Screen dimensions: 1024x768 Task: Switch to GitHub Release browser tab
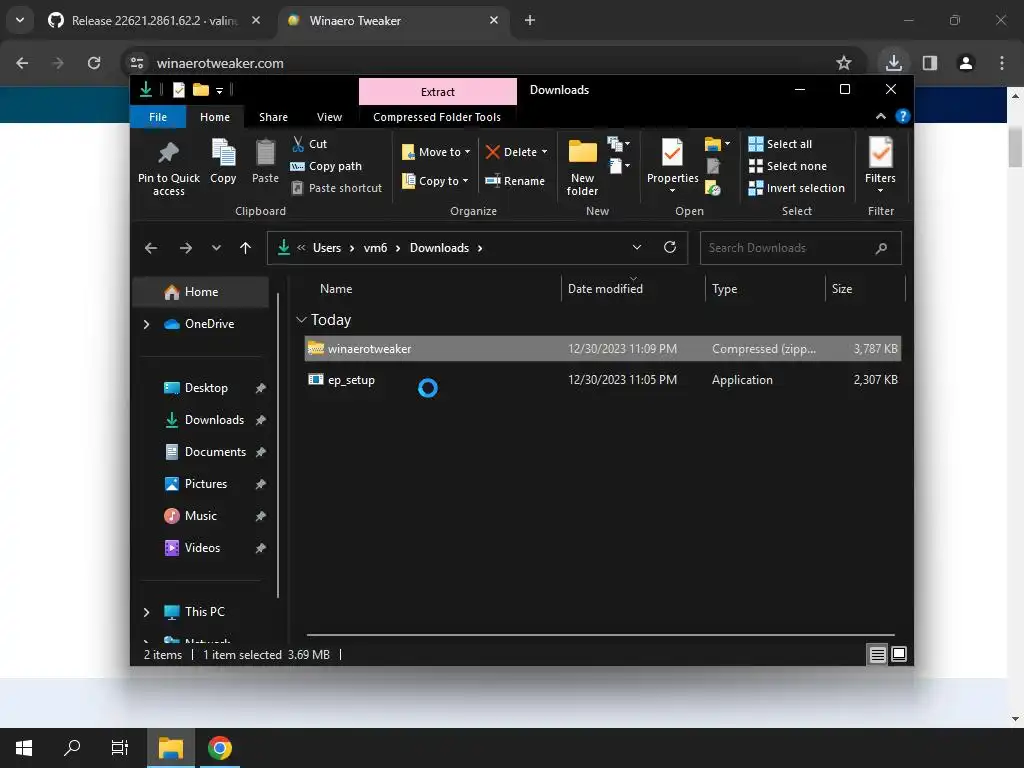(x=155, y=20)
